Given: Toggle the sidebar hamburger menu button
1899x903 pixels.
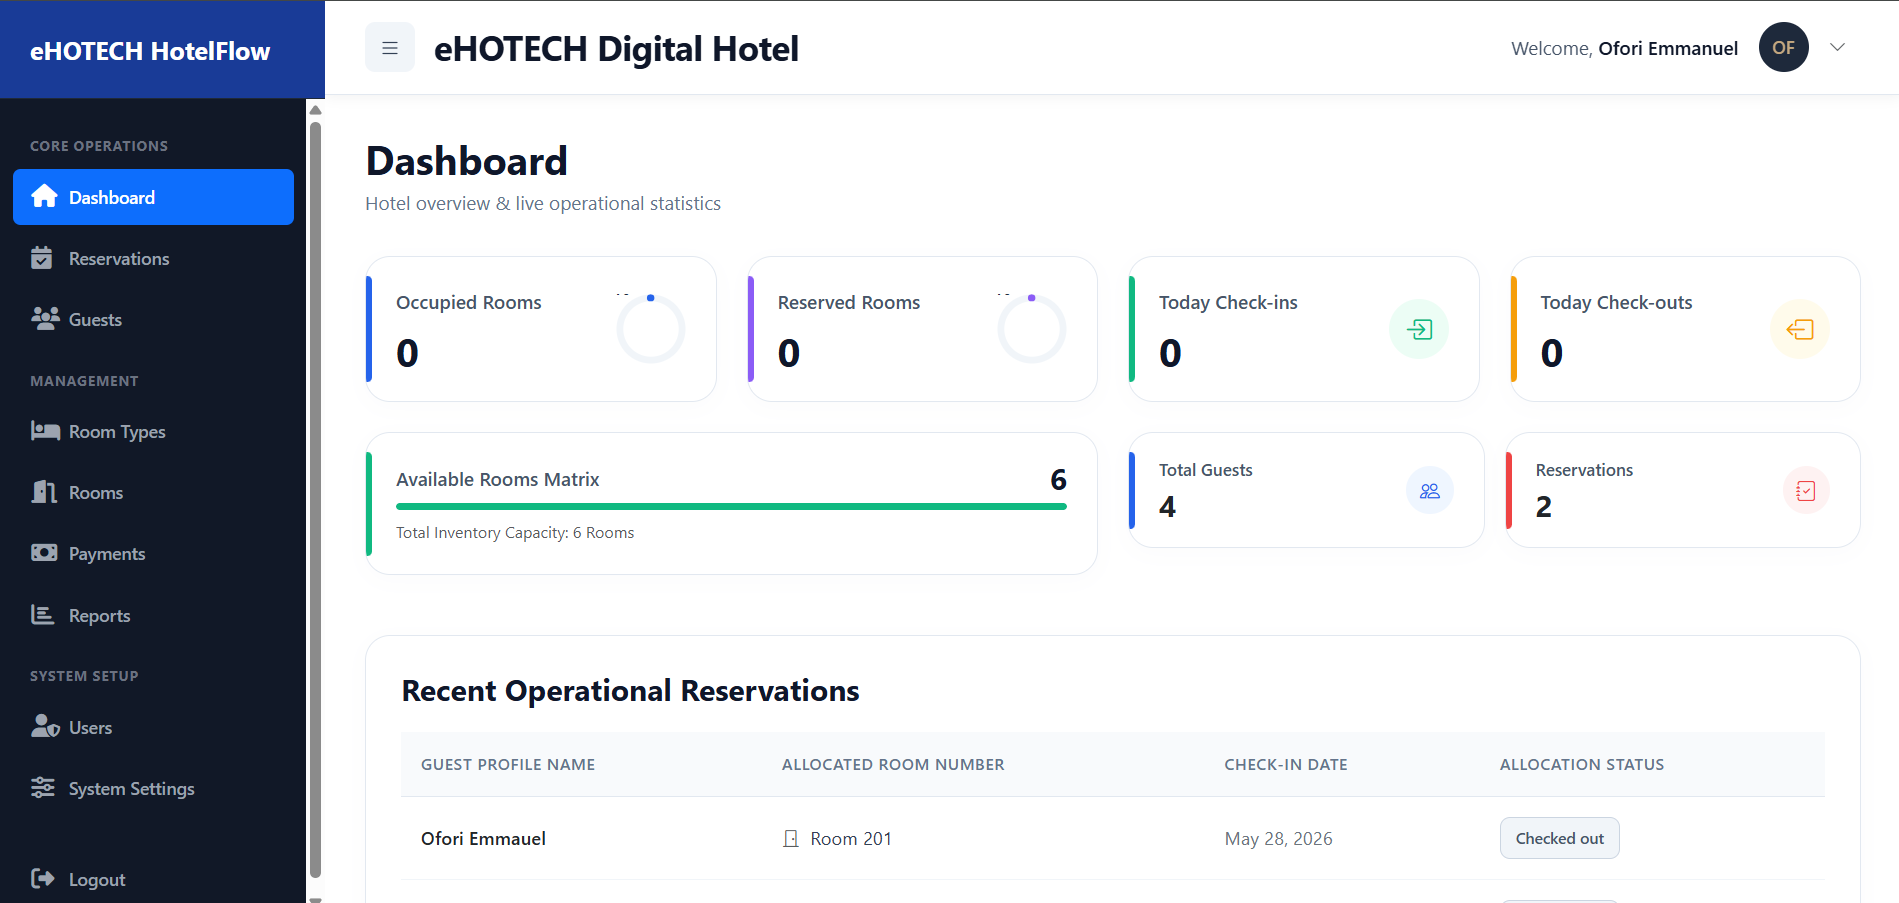Looking at the screenshot, I should click(390, 47).
